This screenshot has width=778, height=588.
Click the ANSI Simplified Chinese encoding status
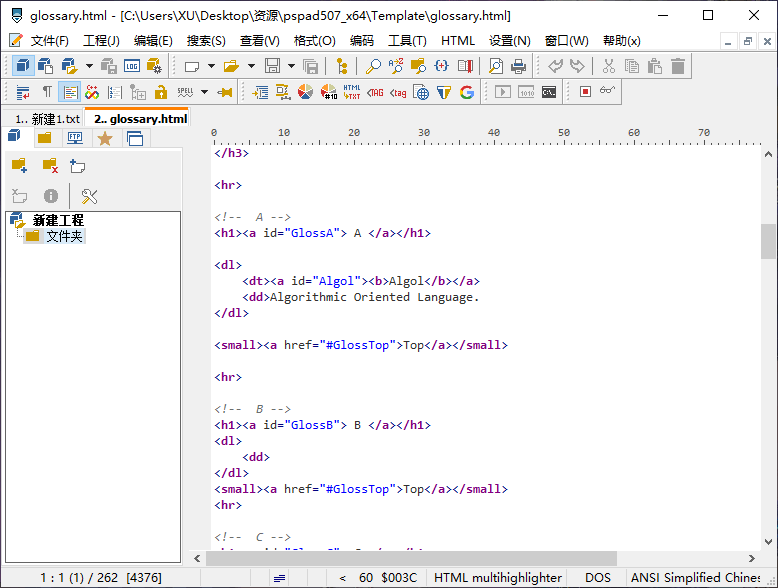(696, 578)
